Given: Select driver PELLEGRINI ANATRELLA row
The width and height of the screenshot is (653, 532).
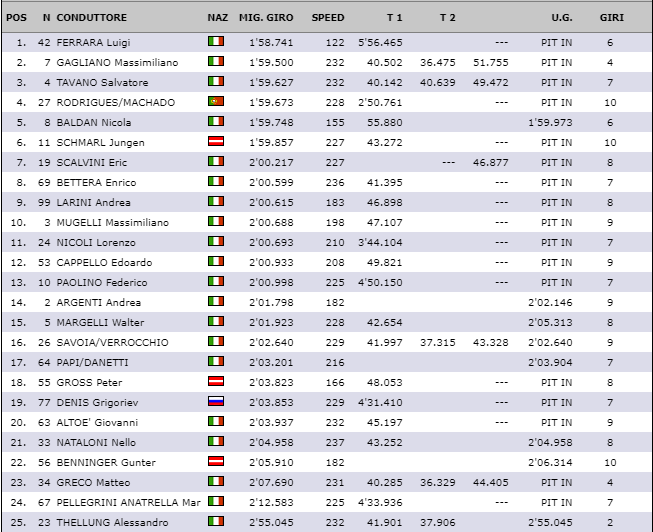Looking at the screenshot, I should coord(326,502).
